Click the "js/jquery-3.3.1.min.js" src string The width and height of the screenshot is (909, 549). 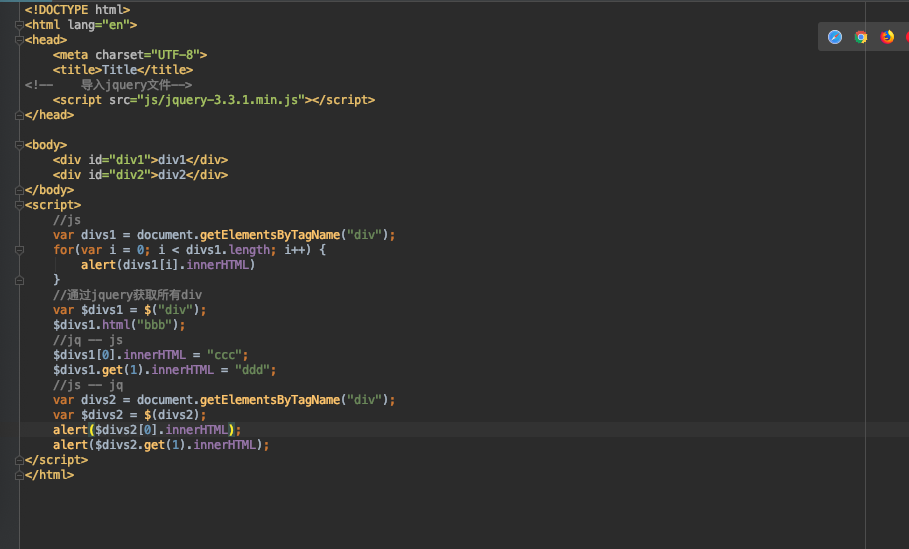[221, 100]
